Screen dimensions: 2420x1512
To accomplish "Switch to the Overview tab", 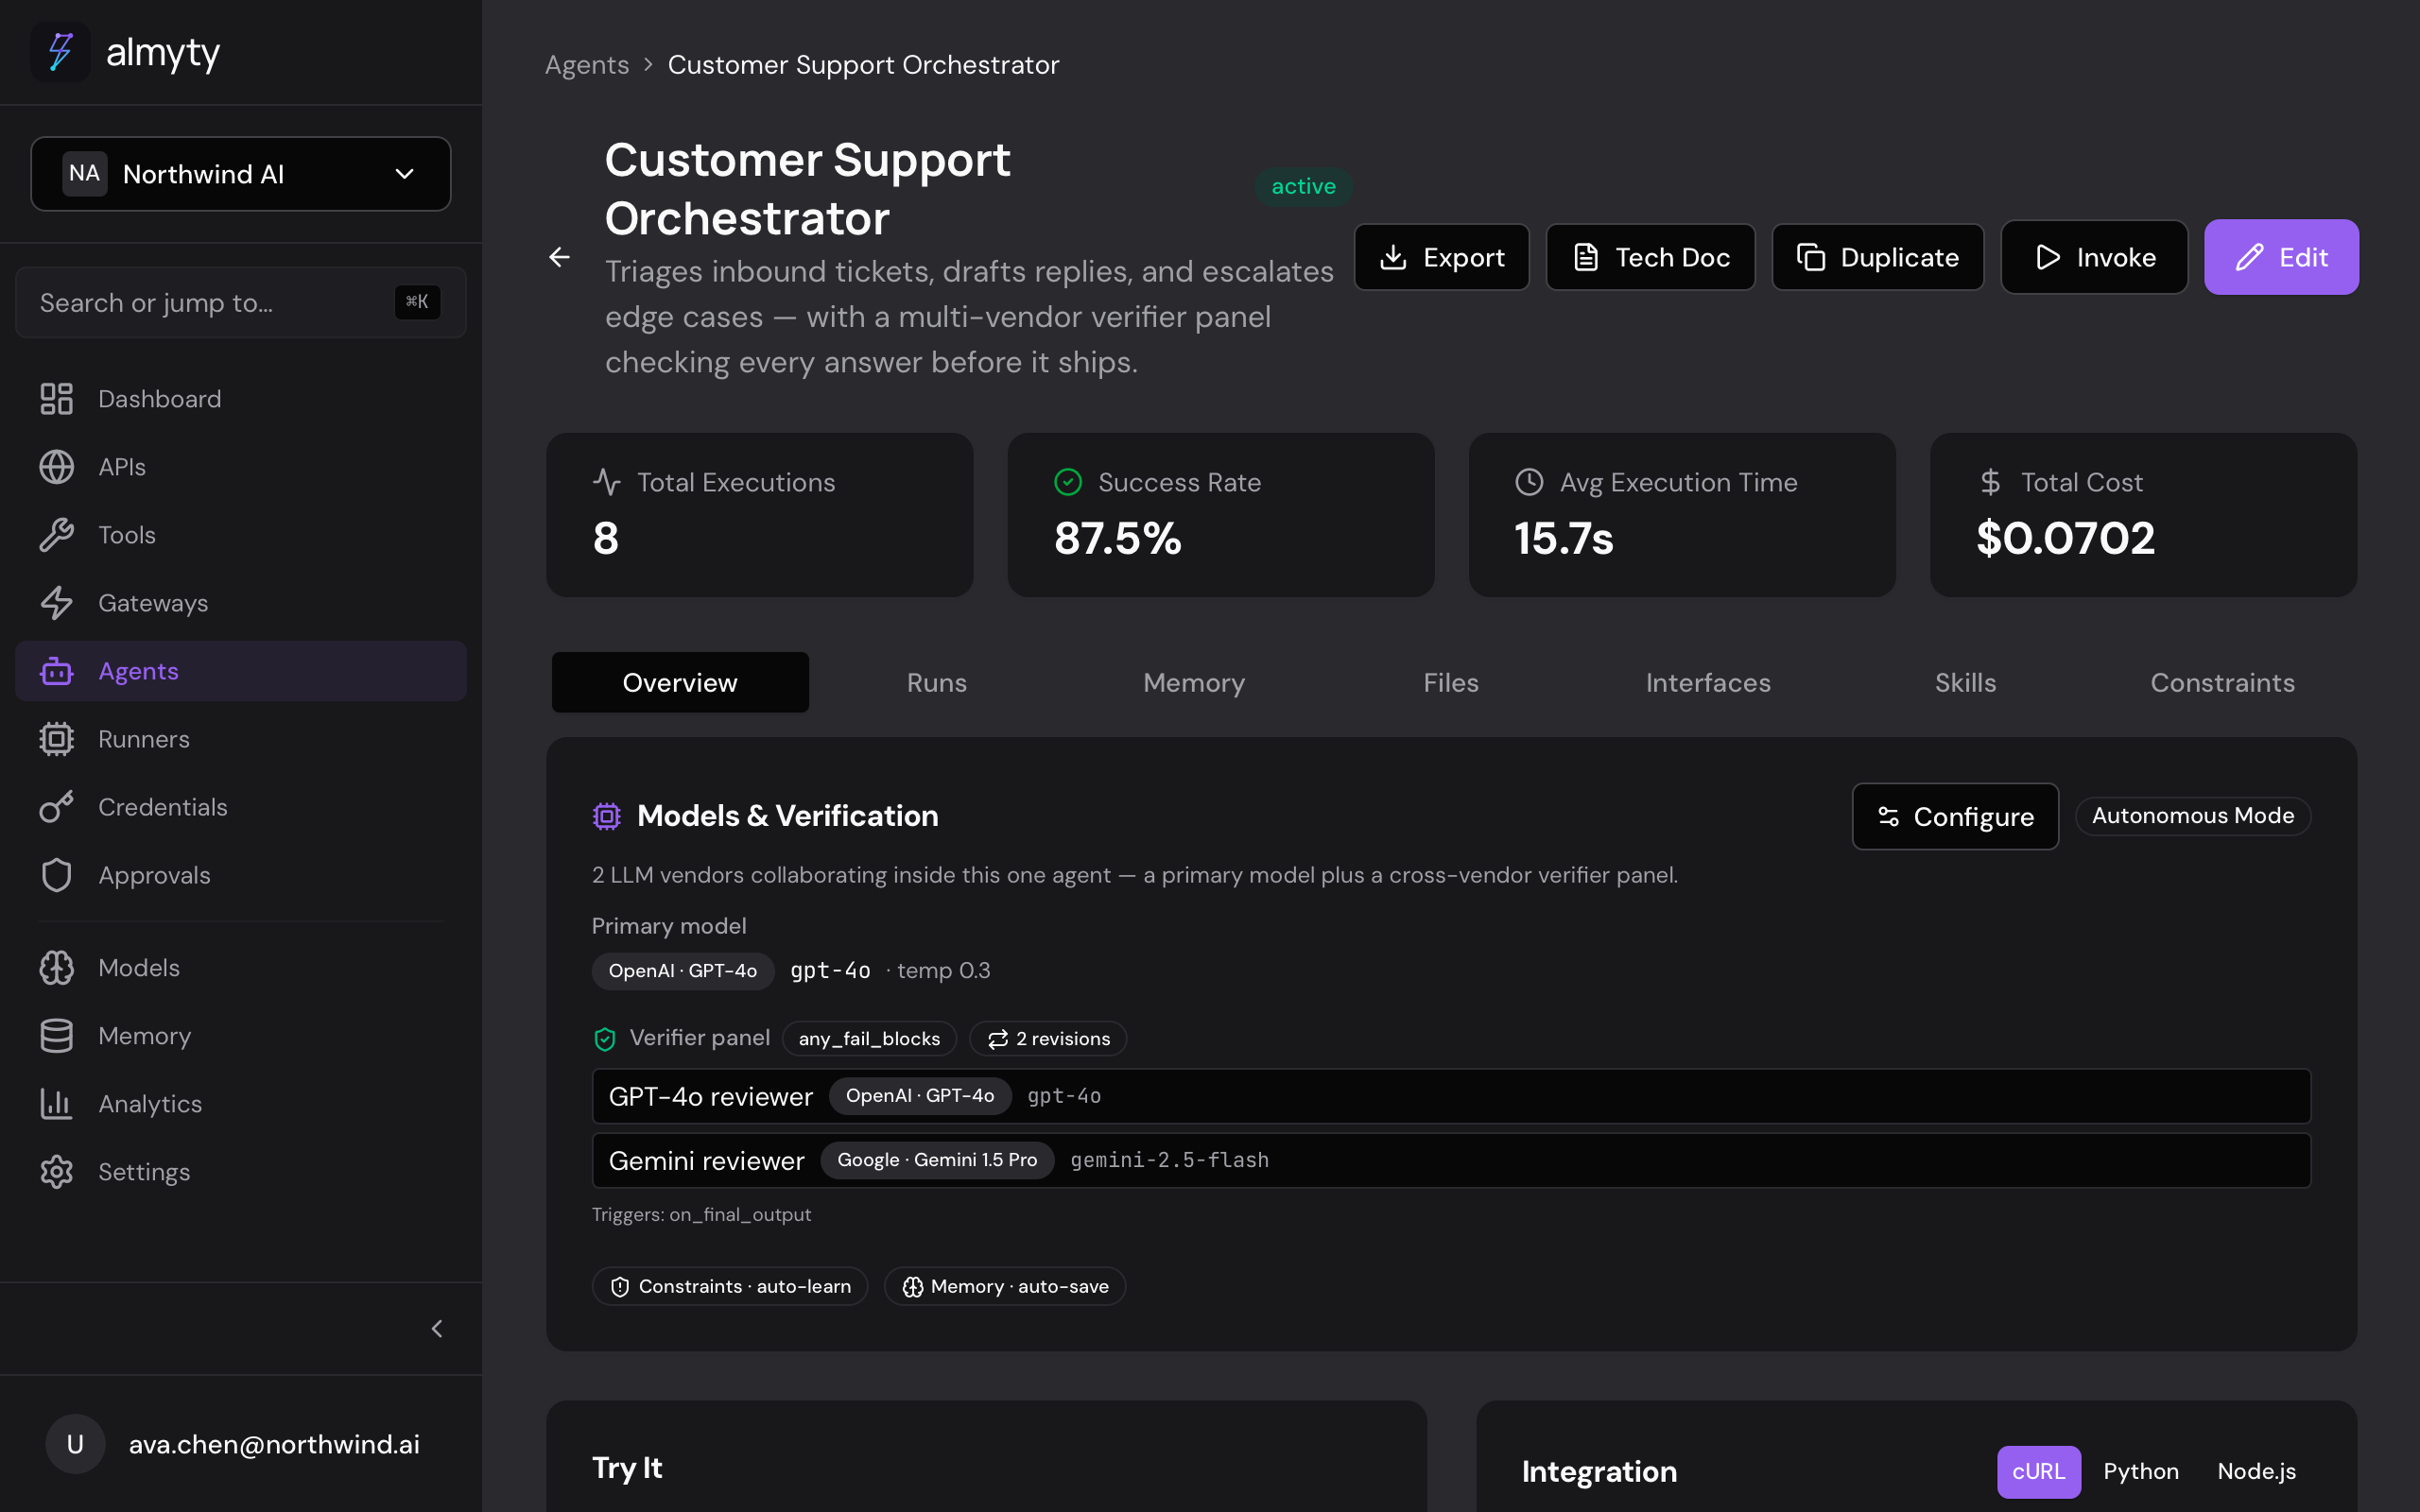I will (x=680, y=682).
